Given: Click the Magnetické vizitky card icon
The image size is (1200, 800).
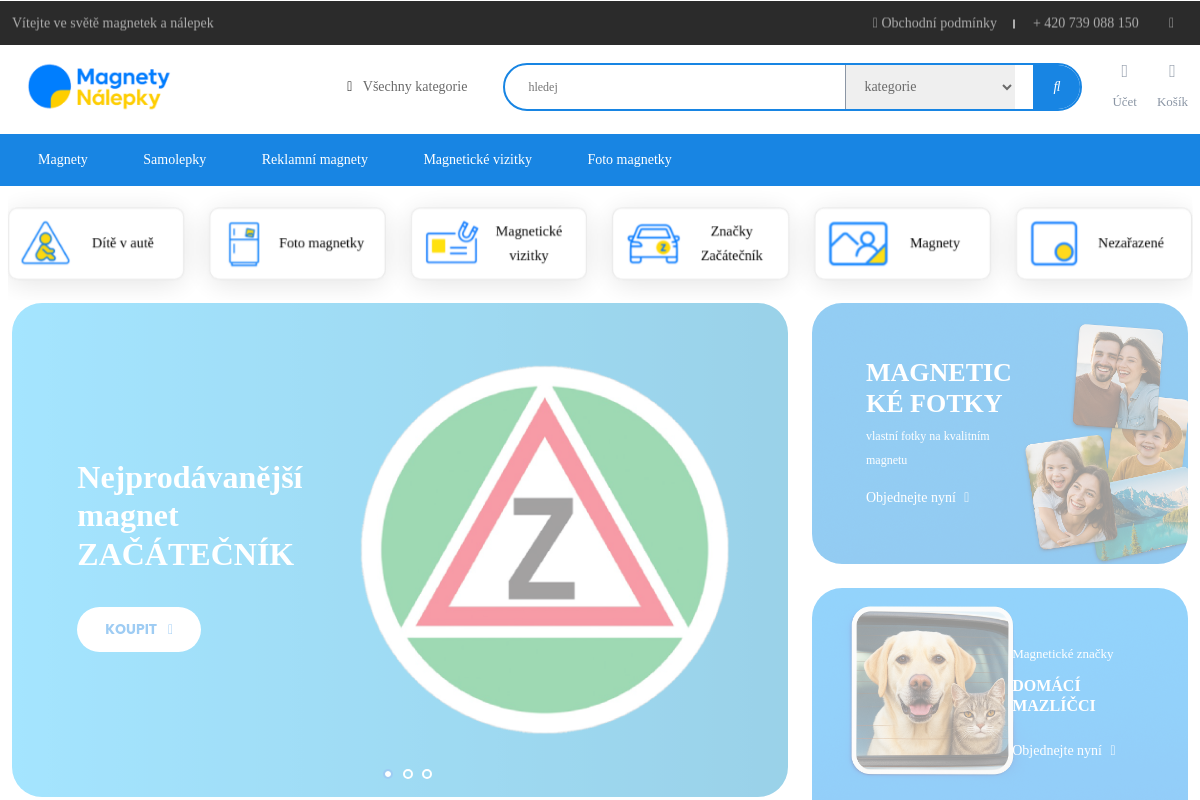Looking at the screenshot, I should [x=451, y=243].
